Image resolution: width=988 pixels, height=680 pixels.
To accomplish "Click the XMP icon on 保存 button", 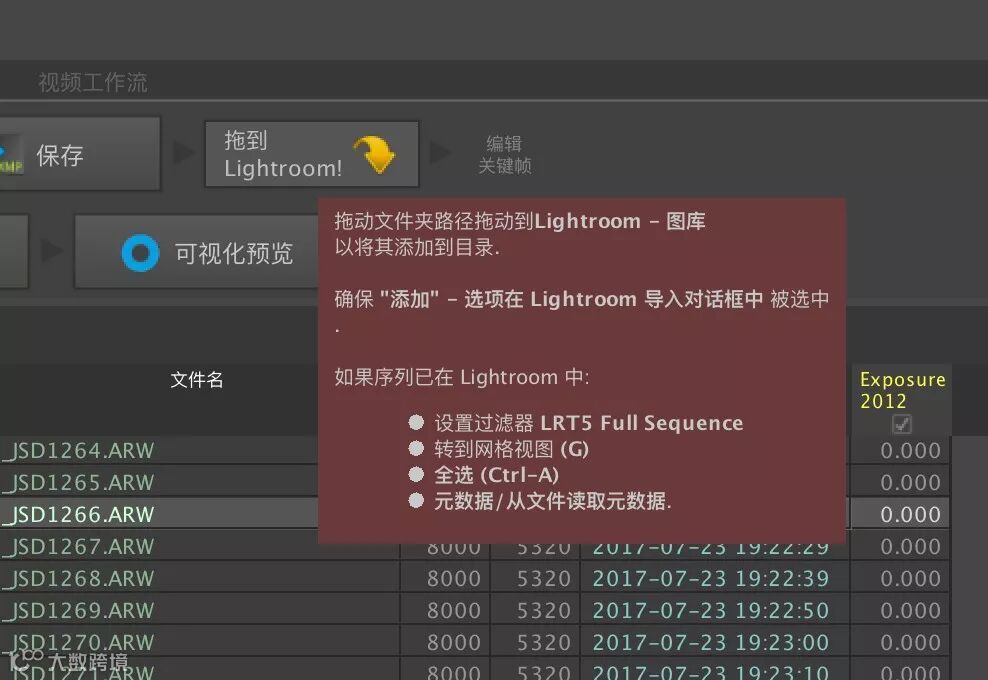I will click(x=11, y=156).
